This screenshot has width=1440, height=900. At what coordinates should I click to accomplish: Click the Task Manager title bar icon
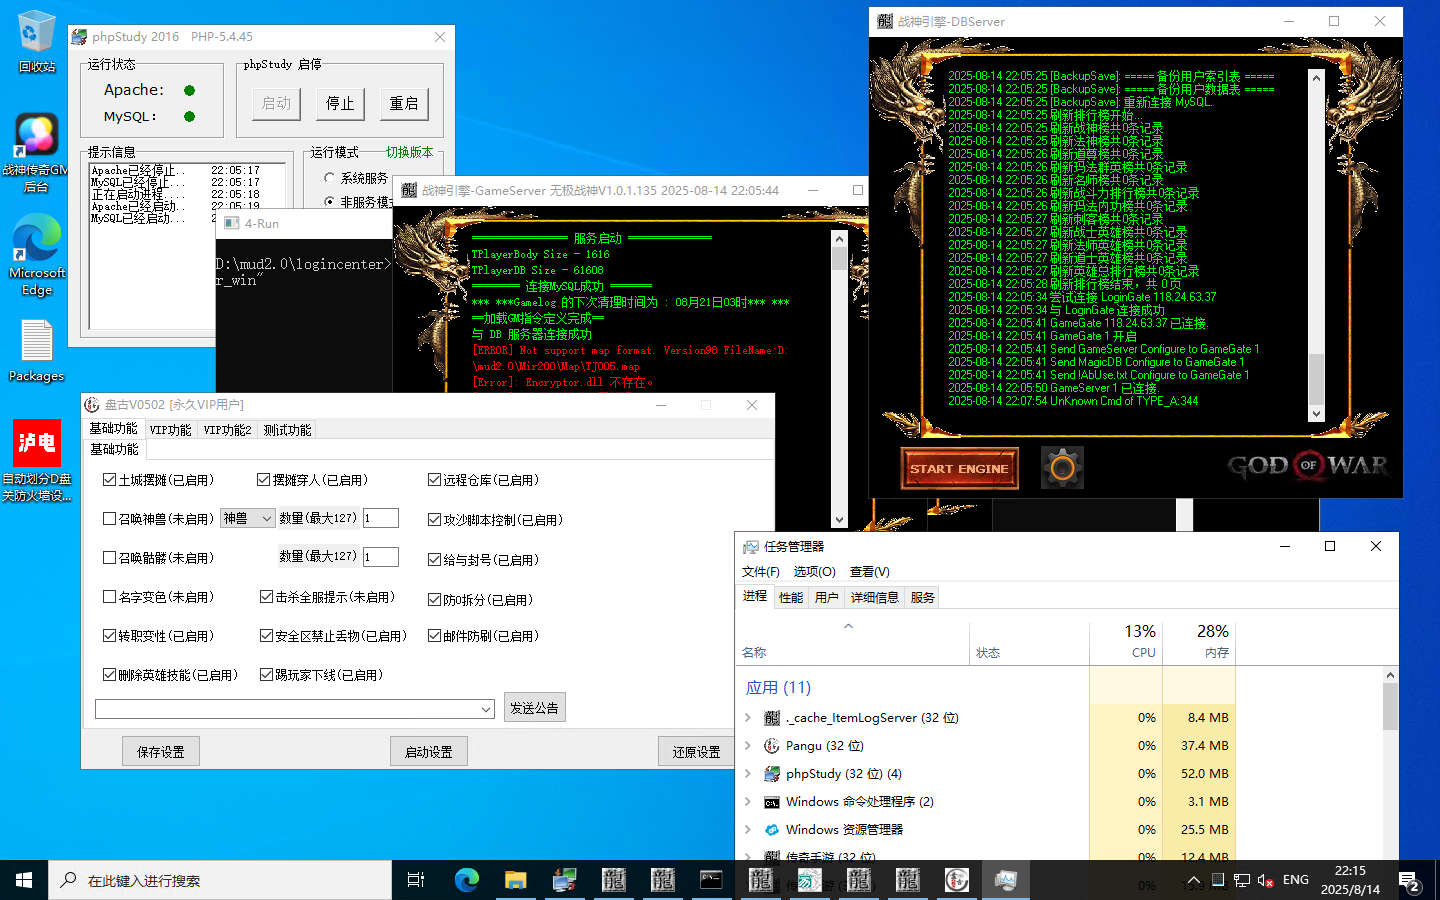click(x=751, y=547)
